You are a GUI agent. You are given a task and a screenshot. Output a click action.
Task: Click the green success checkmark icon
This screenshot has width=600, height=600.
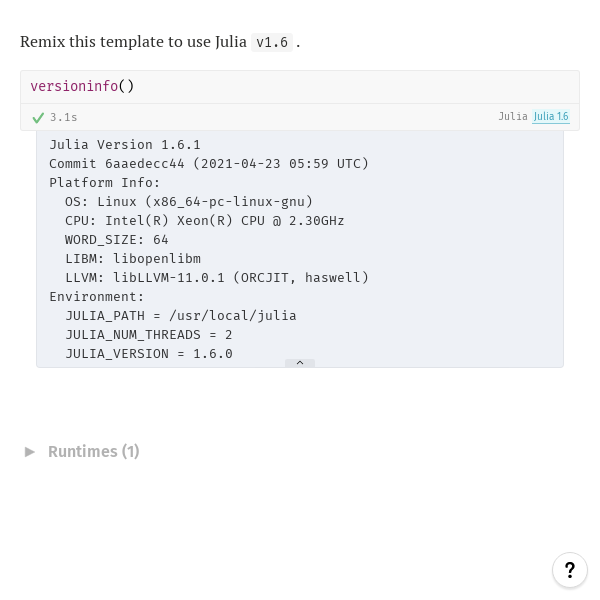tap(38, 117)
